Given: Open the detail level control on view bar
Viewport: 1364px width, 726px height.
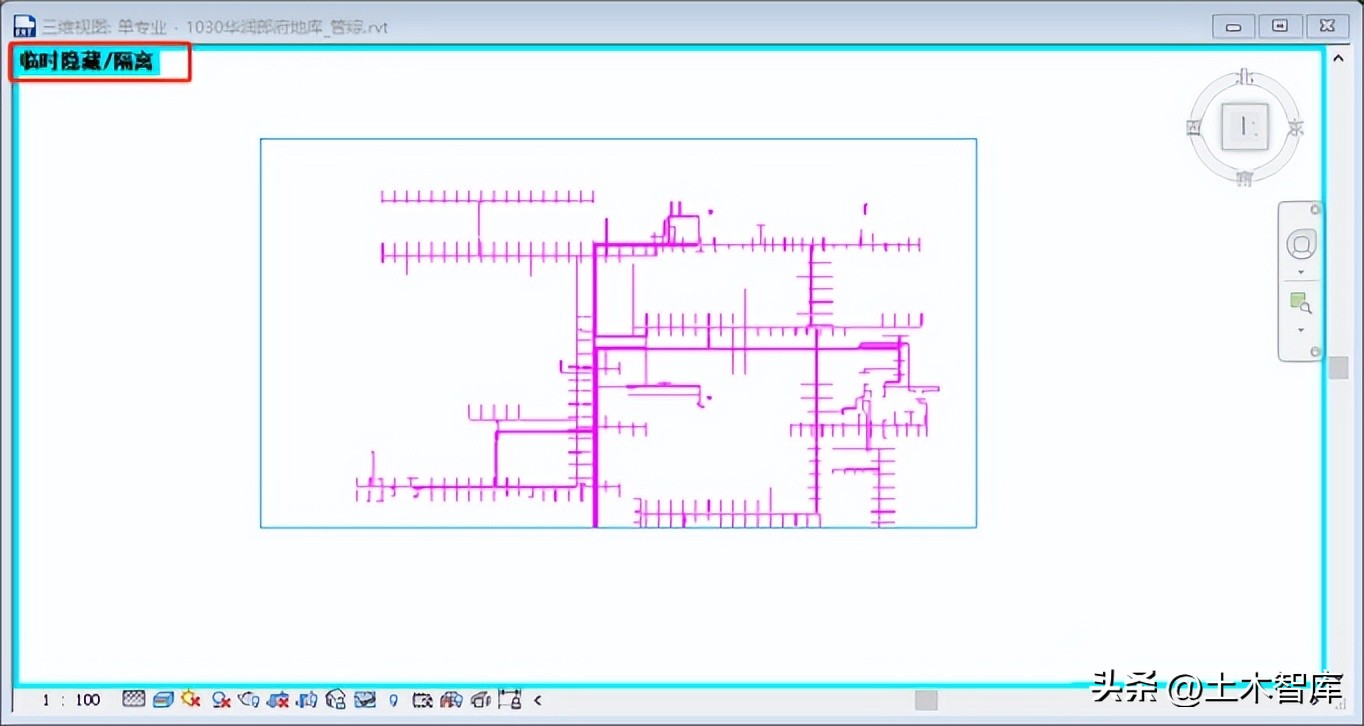Looking at the screenshot, I should tap(133, 699).
